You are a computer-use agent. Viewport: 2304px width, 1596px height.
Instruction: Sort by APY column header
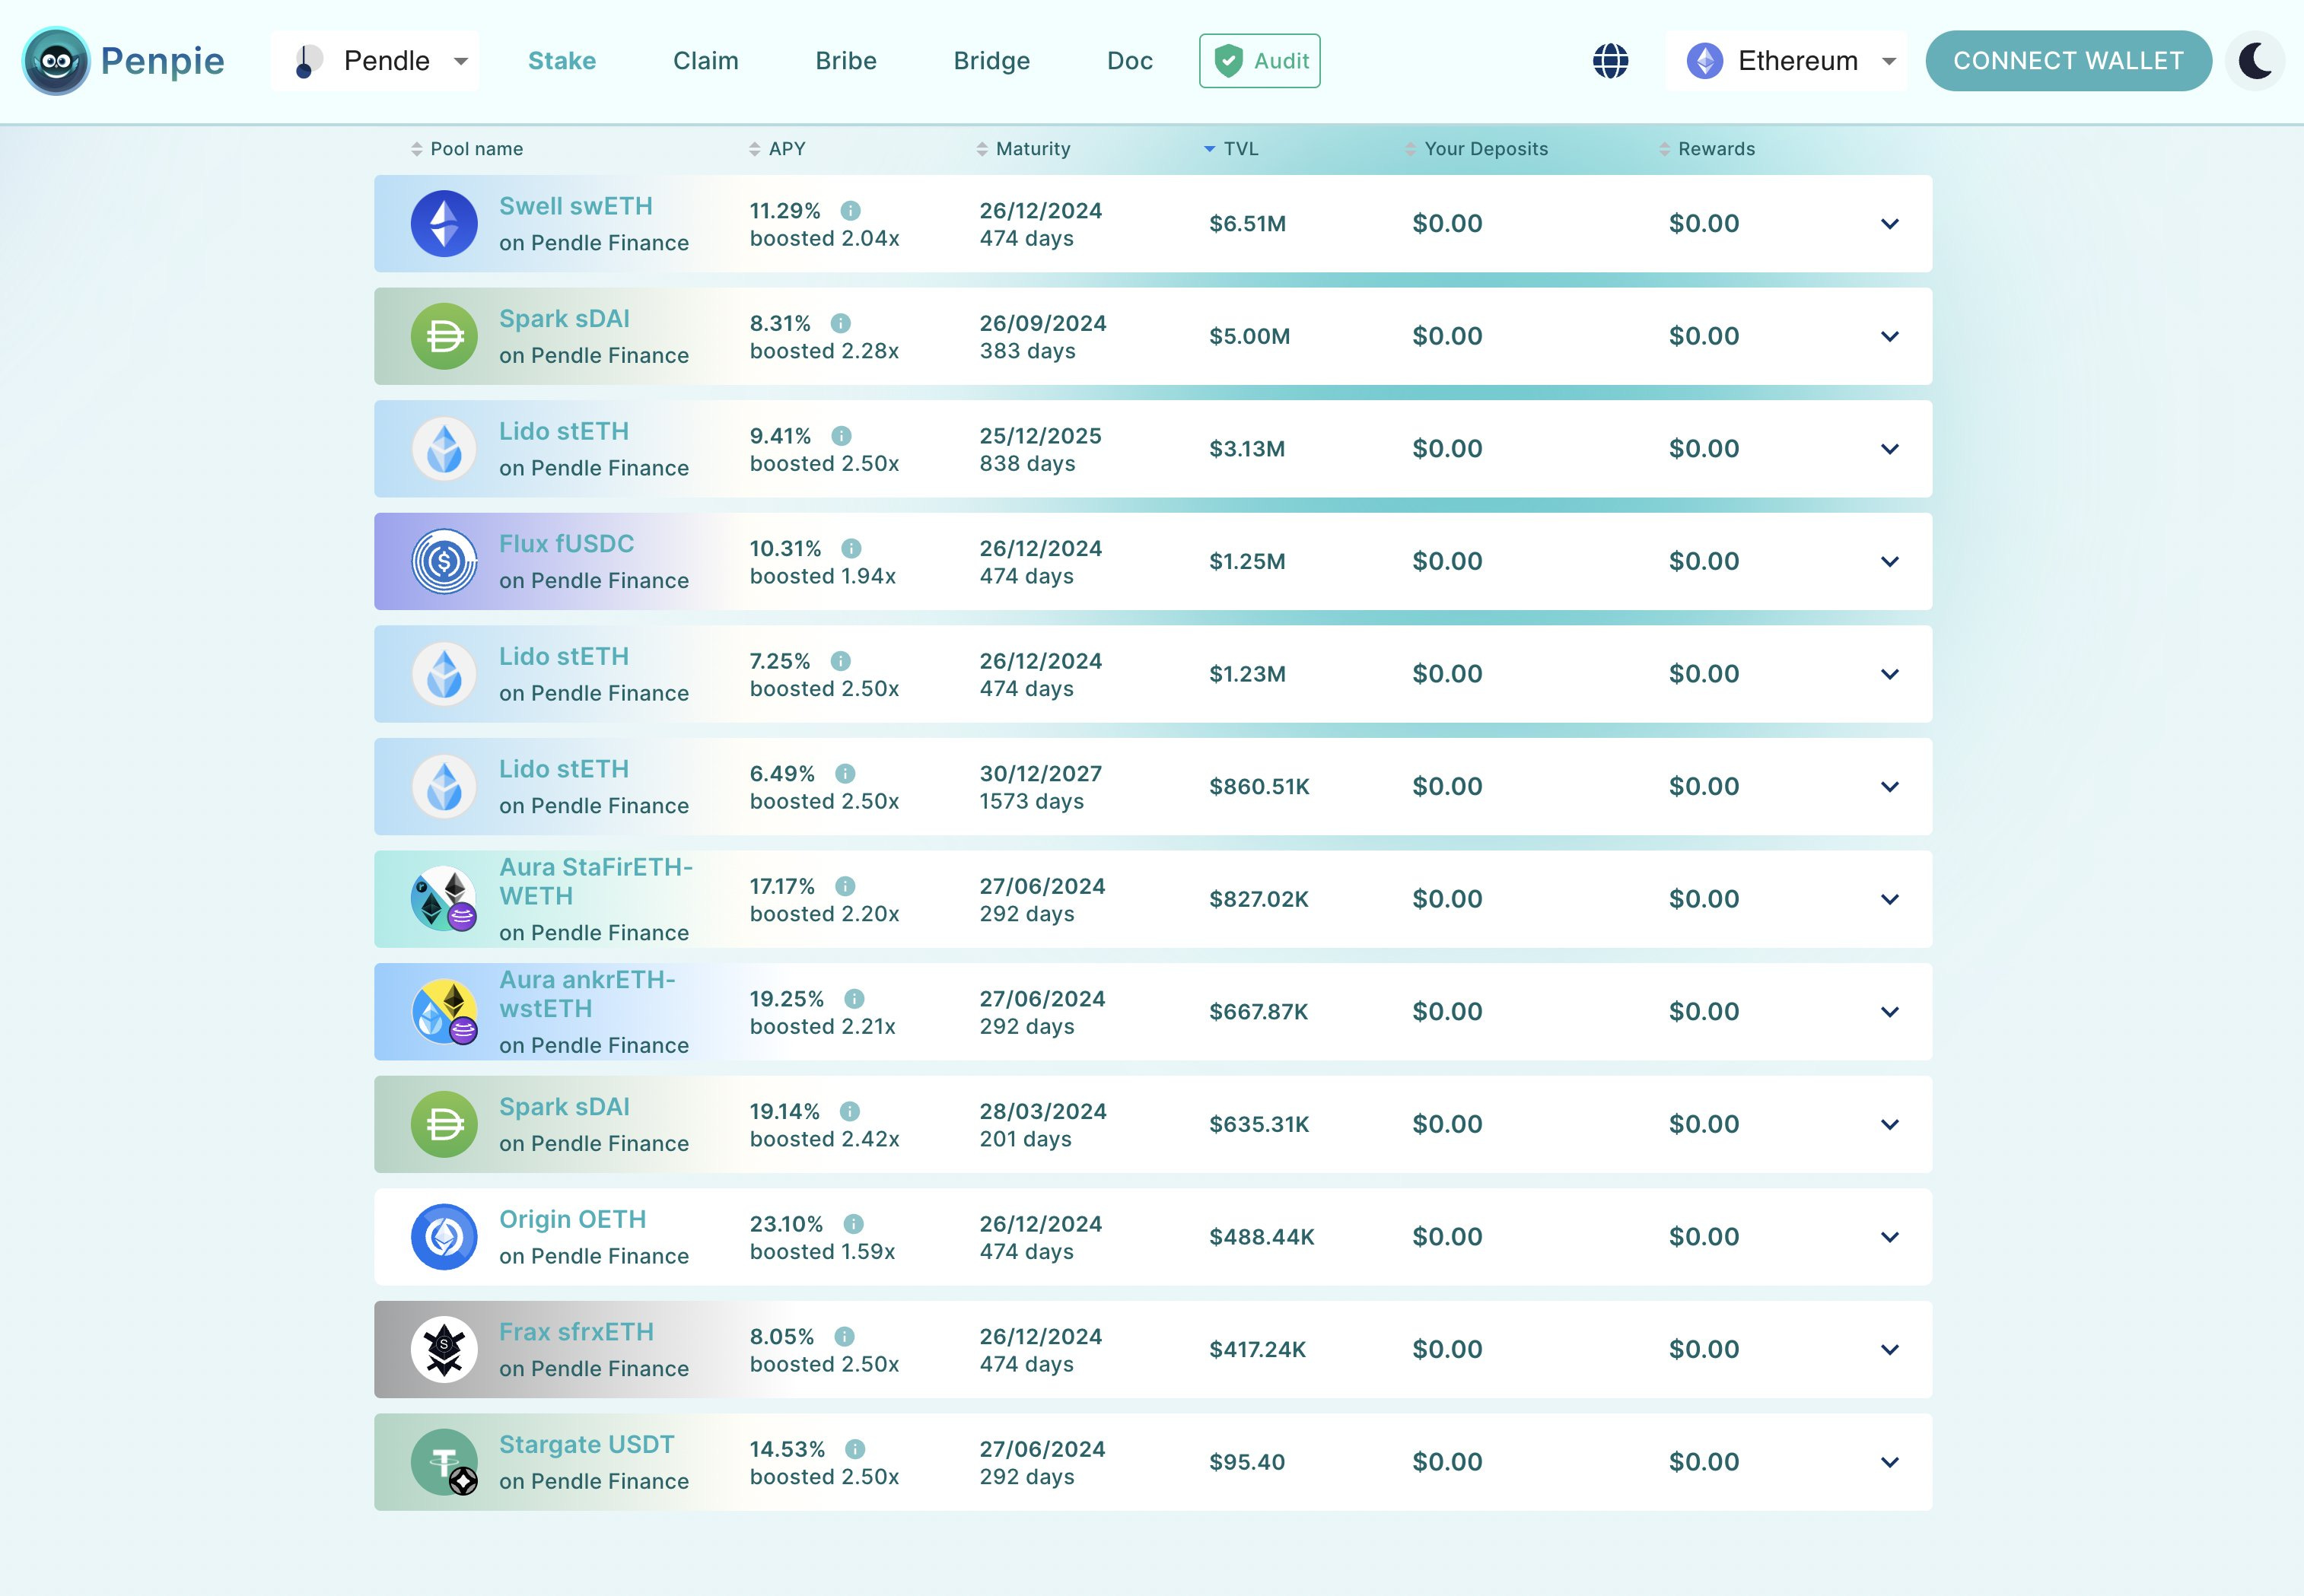coord(777,149)
